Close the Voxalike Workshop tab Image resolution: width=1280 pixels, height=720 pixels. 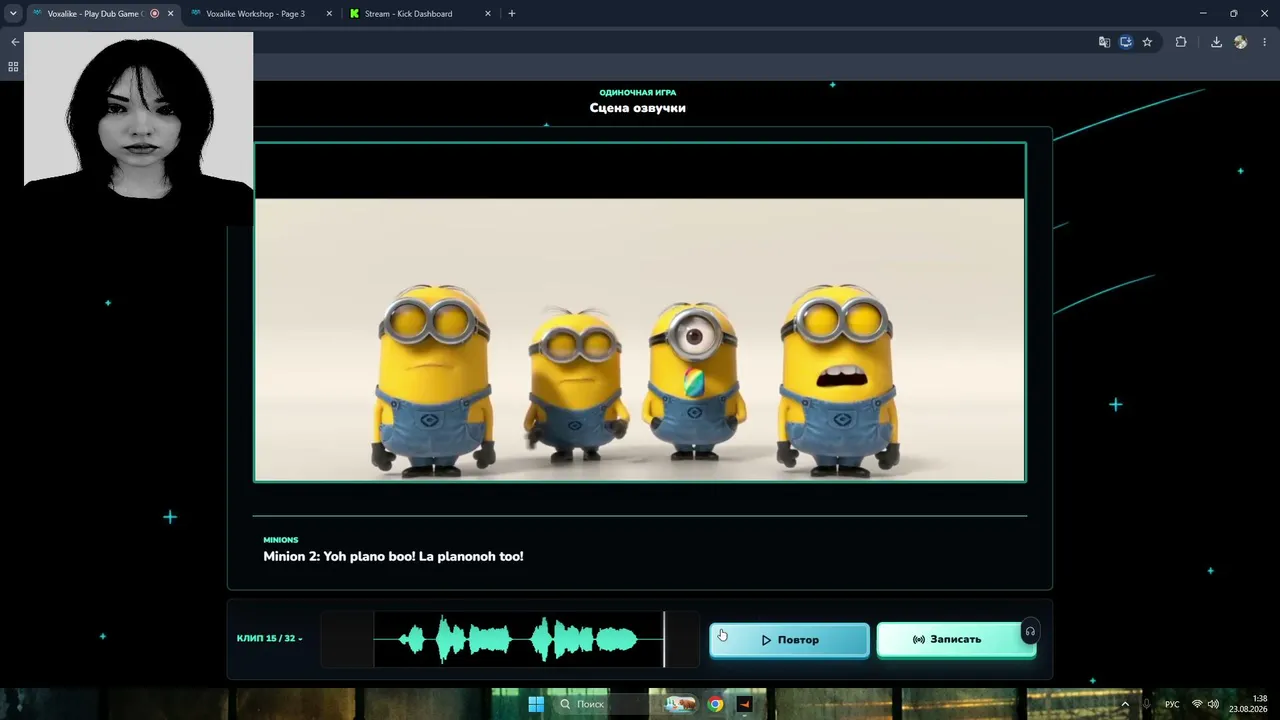point(329,14)
